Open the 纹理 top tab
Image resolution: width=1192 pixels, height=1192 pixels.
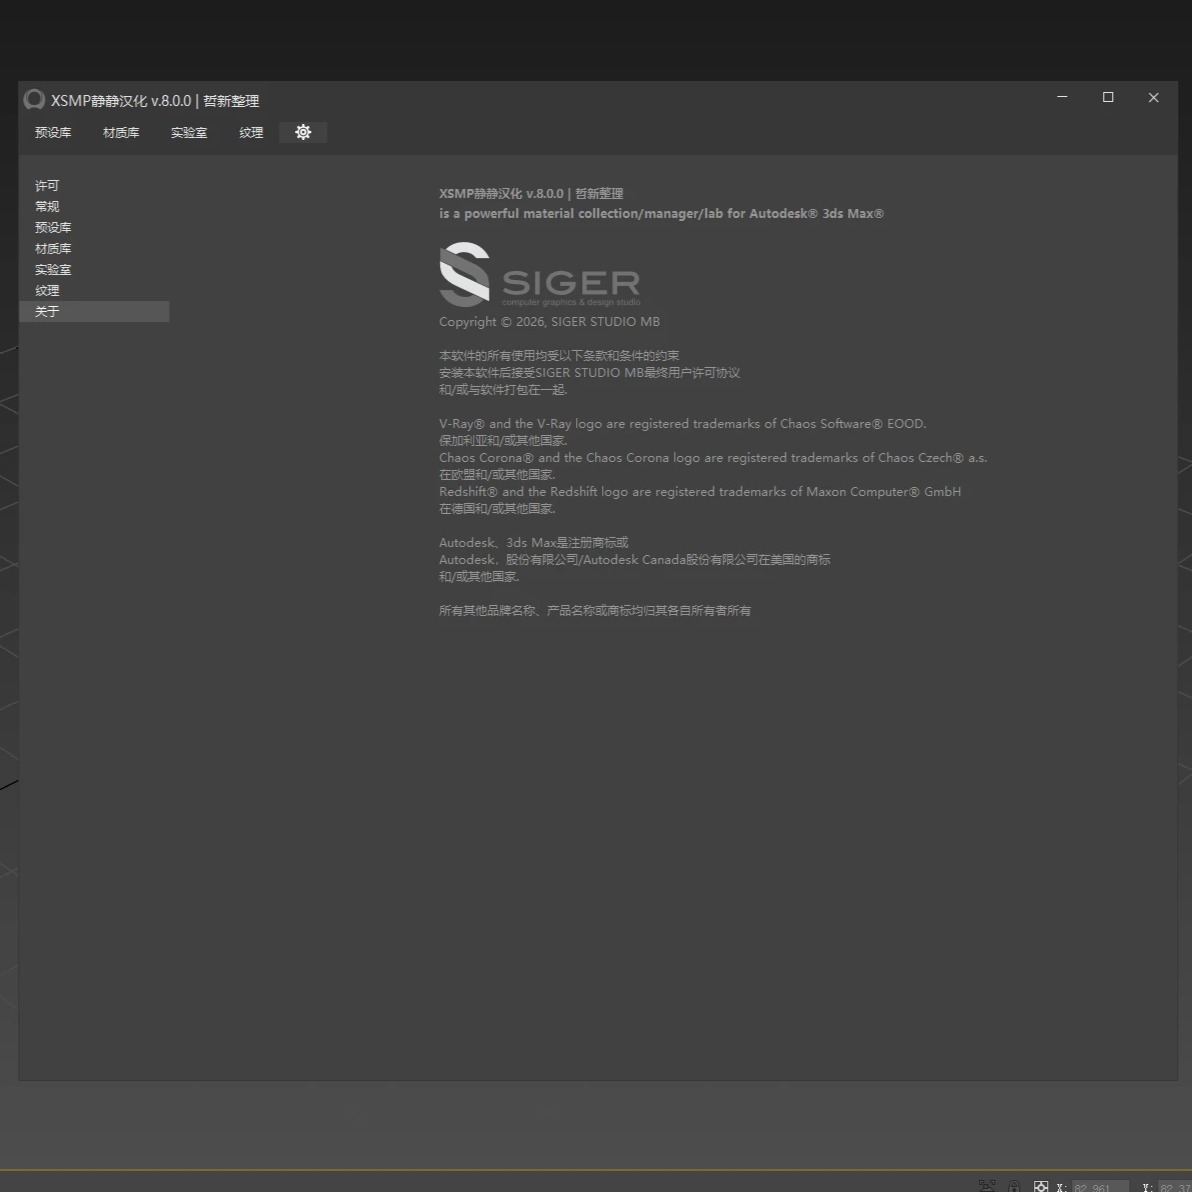coord(251,132)
